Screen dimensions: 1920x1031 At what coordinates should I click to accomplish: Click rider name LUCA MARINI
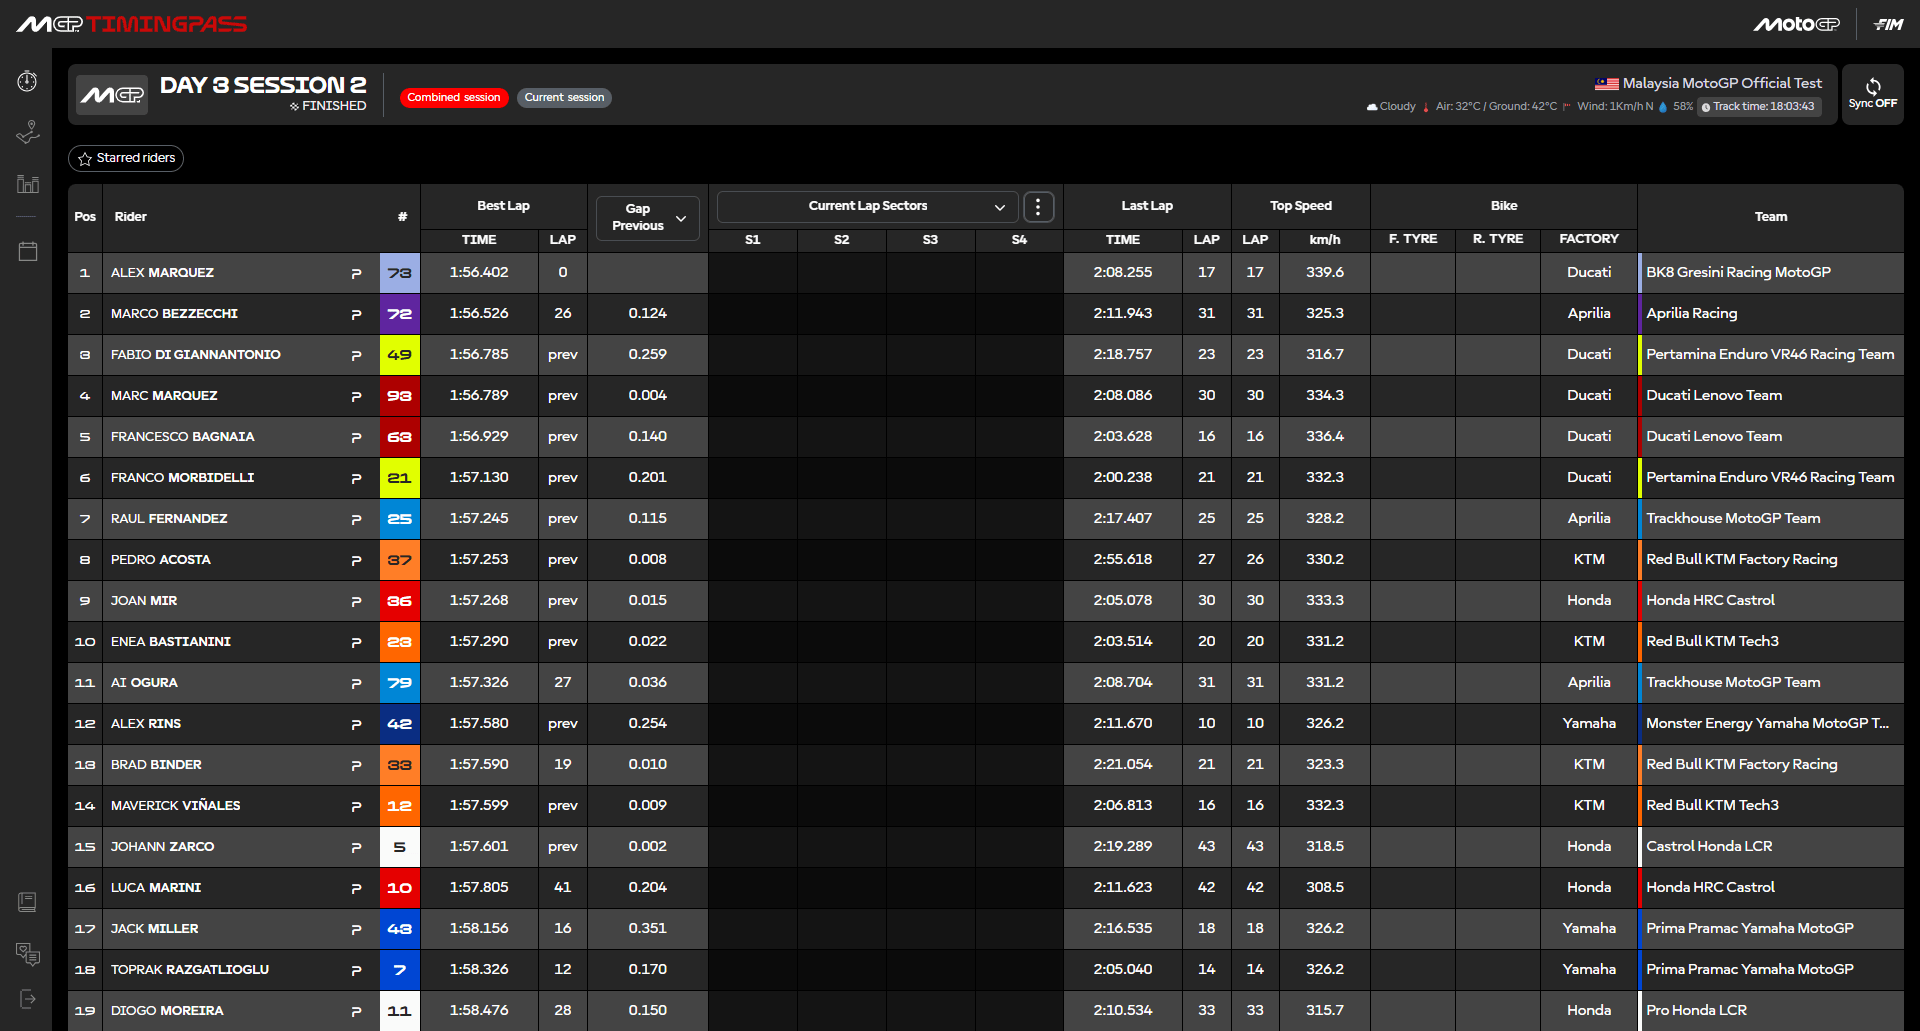156,888
